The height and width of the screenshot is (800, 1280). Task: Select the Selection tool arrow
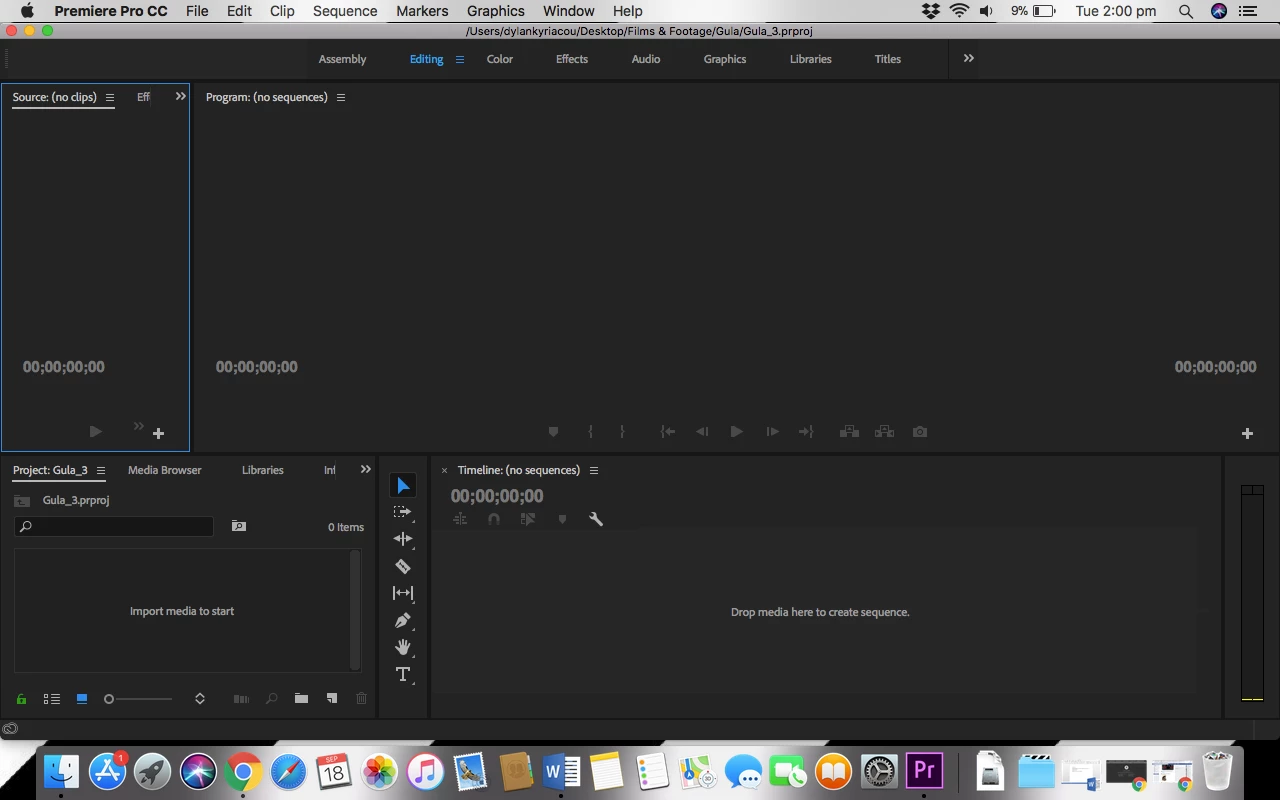403,486
